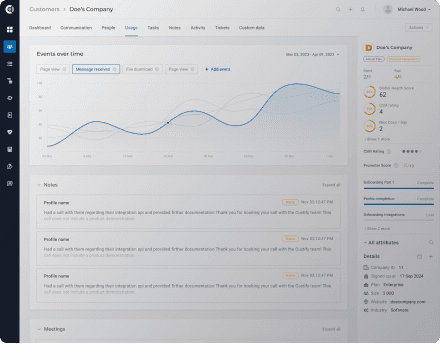Click the Onboarding Part 1 progress bar
This screenshot has height=360, width=440.
click(x=399, y=188)
